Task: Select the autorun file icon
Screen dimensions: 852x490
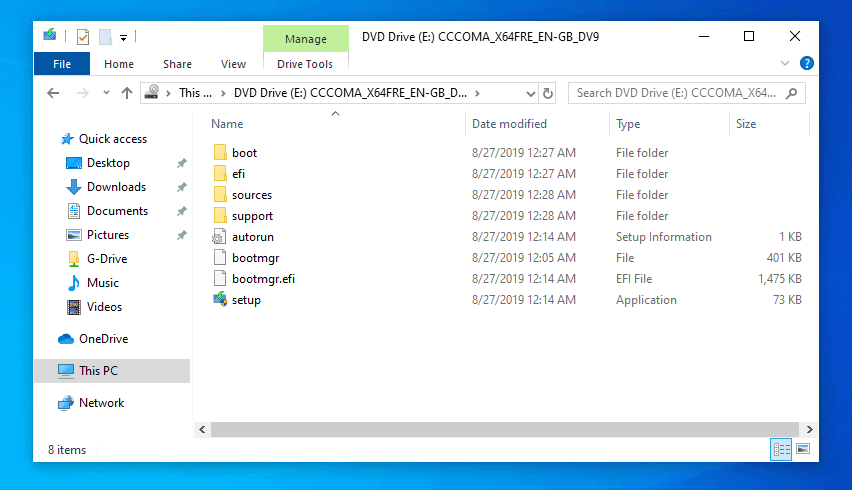Action: [220, 237]
